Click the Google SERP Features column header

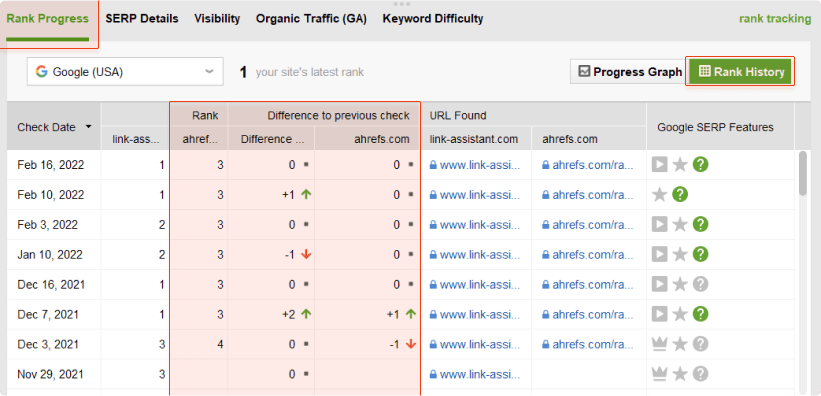tap(715, 127)
